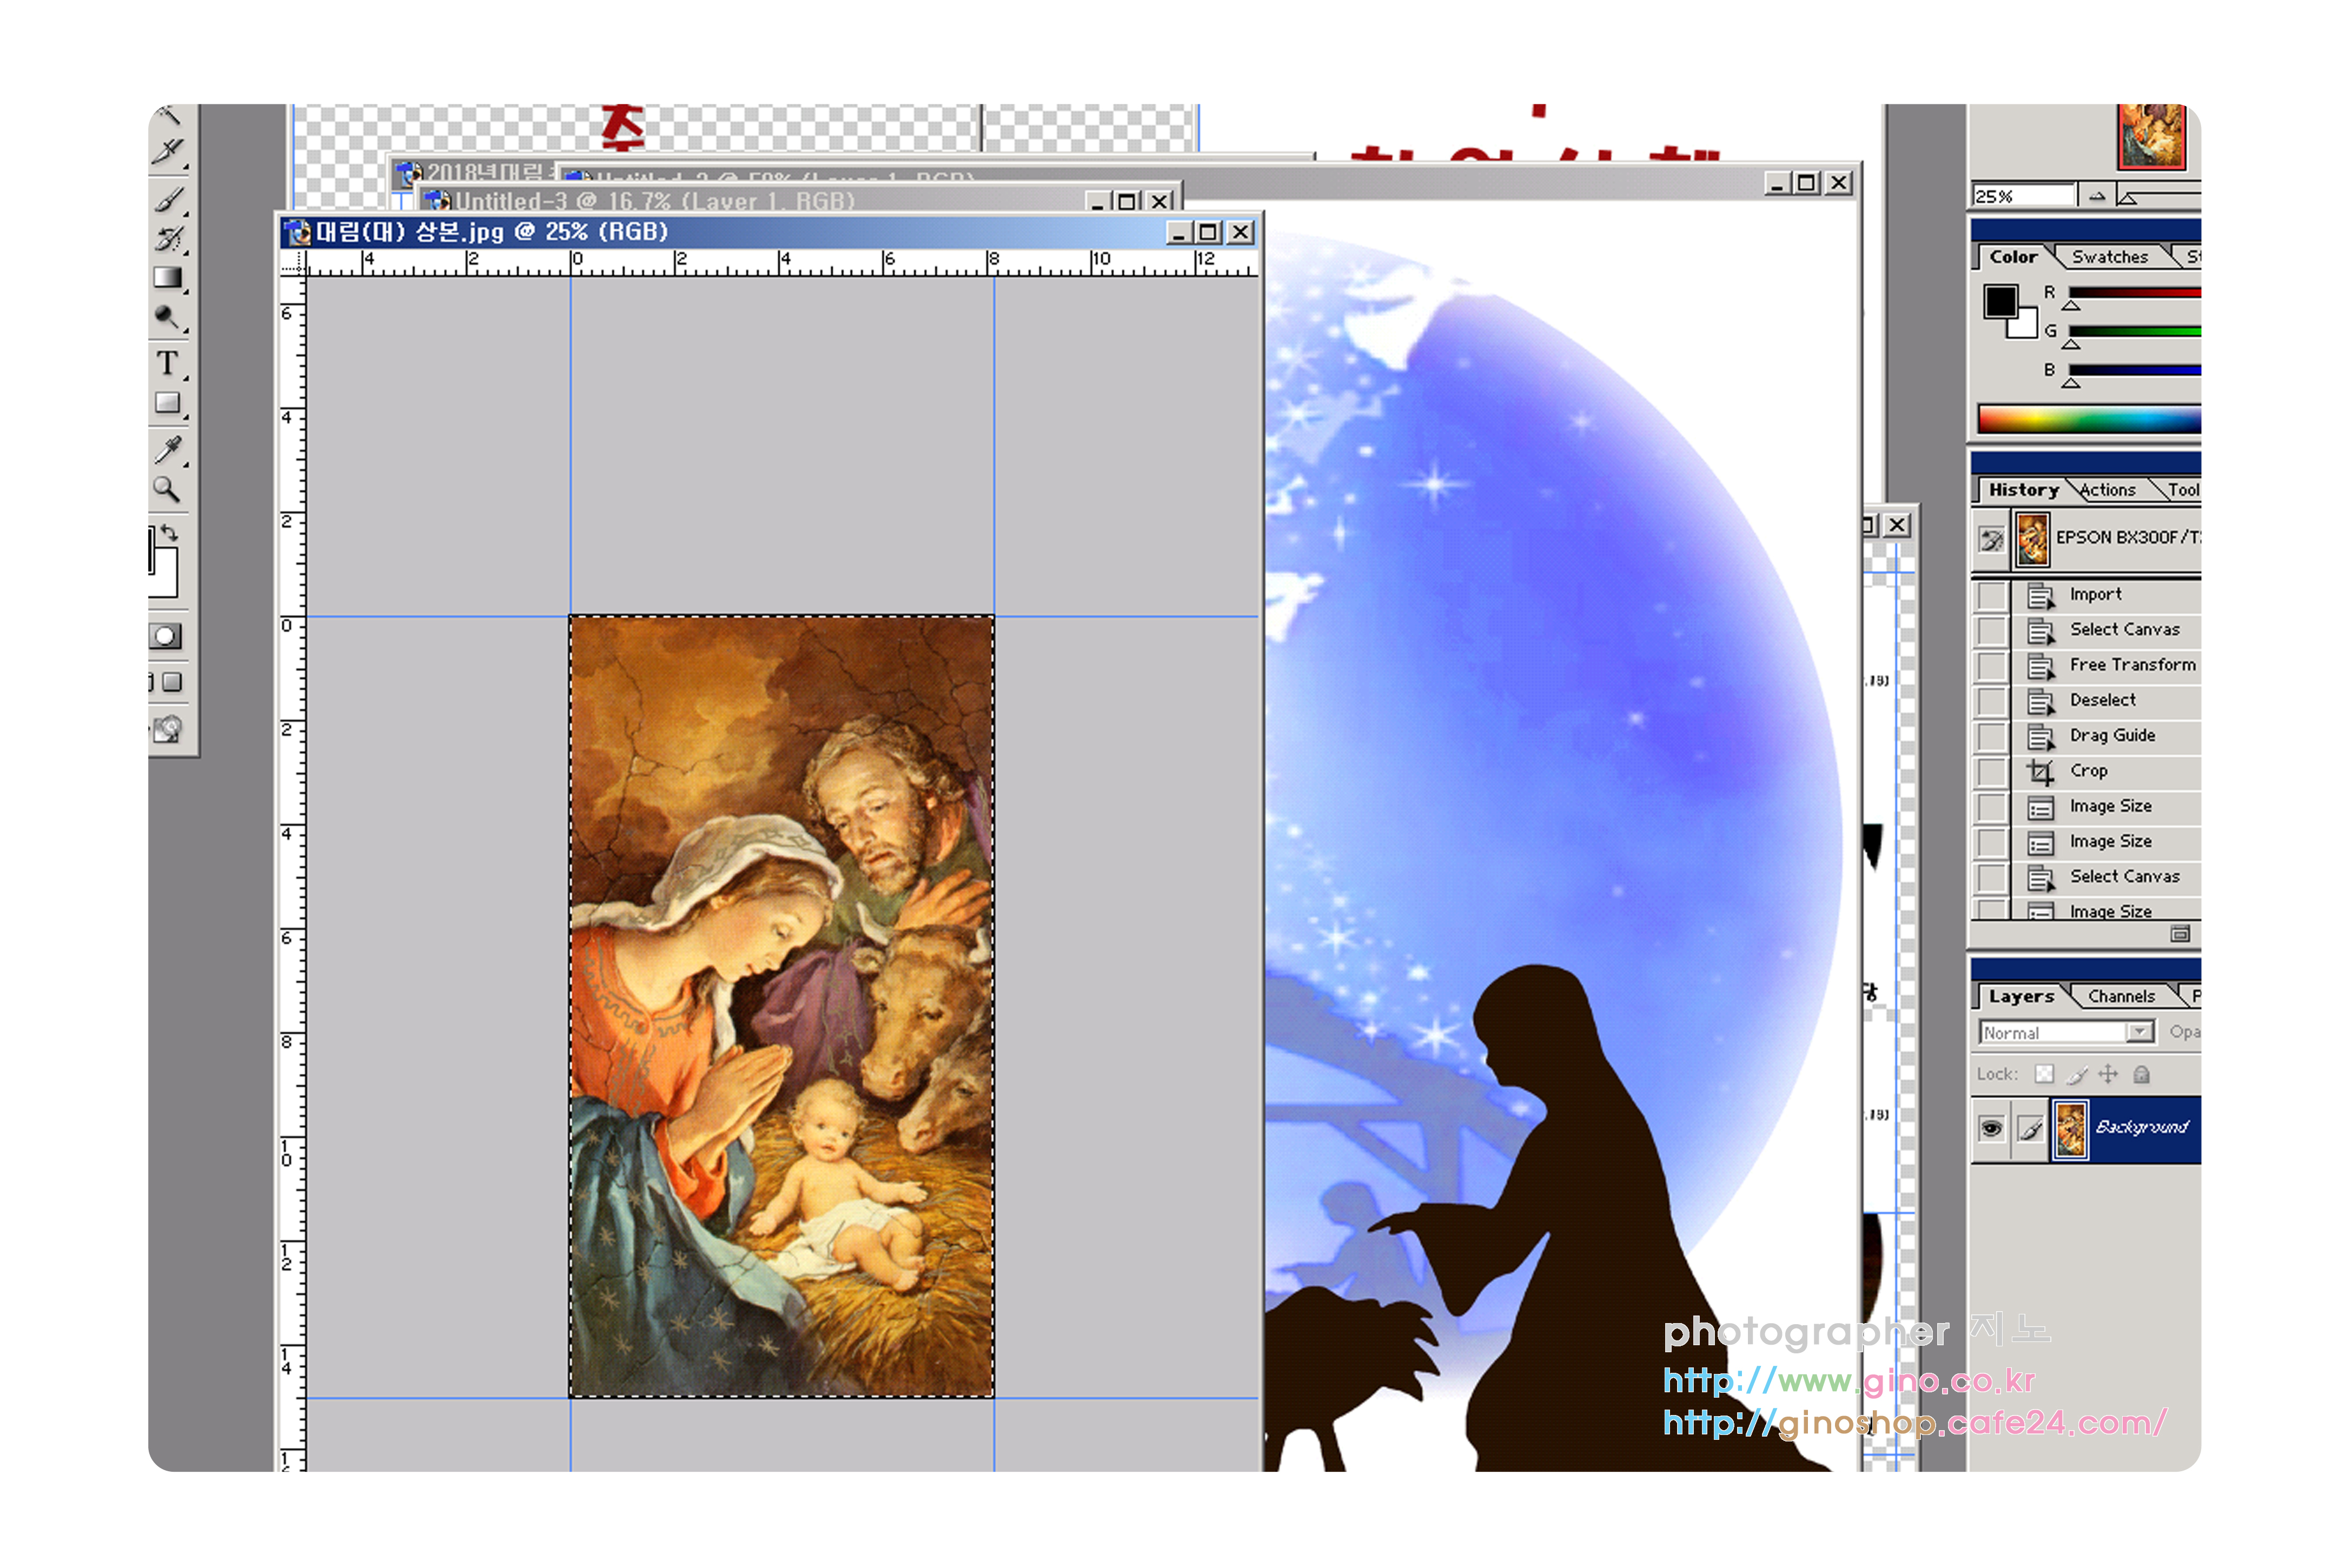Screen dimensions: 2352x1568
Task: Click the swap foreground/background colors arrow
Action: click(171, 534)
